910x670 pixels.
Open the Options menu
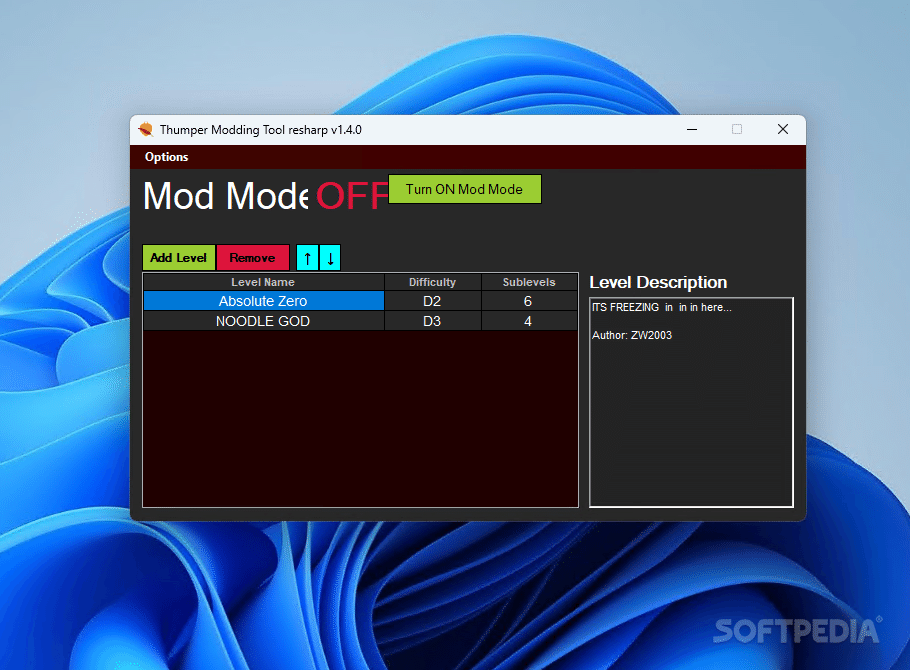(x=167, y=157)
